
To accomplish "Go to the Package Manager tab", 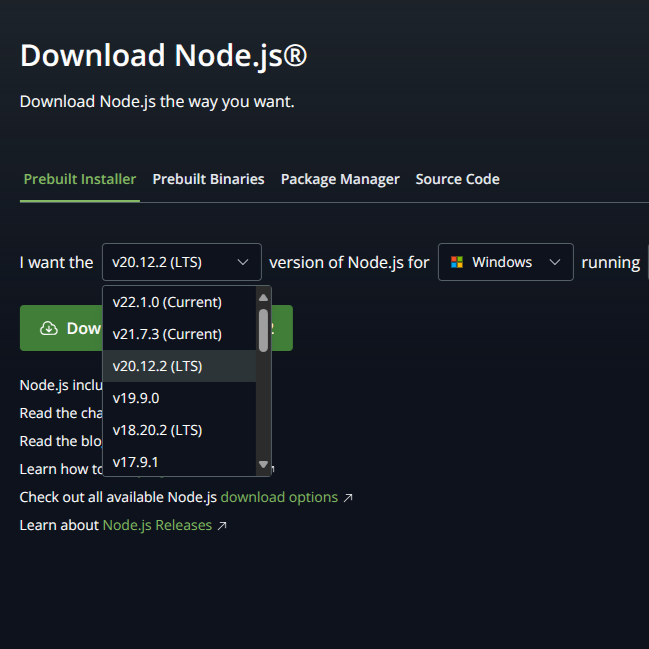I will pos(340,179).
